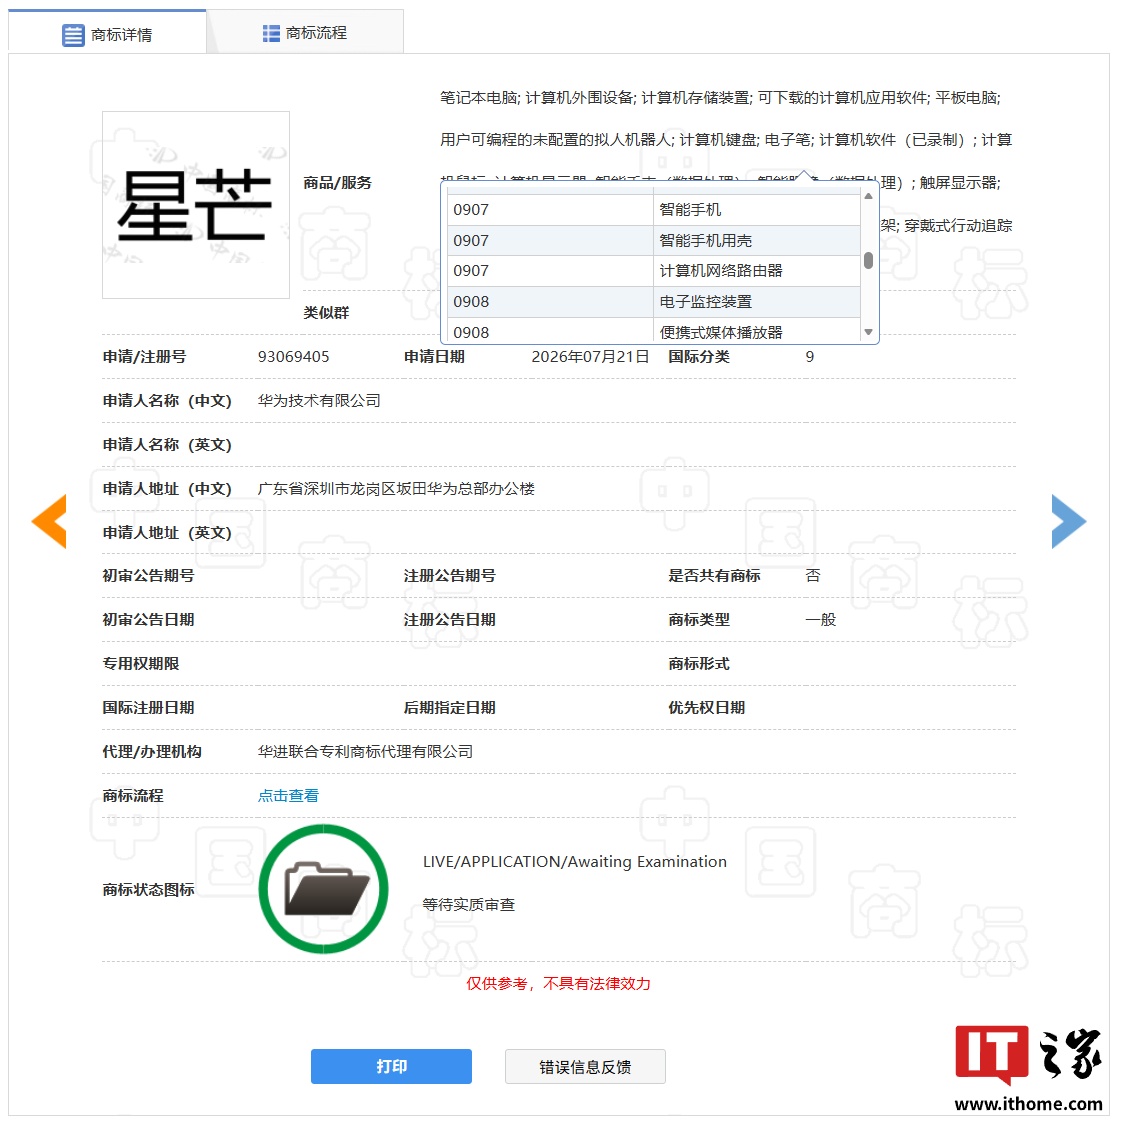Click the 商标详情 document icon
The height and width of the screenshot is (1126, 1121).
(73, 34)
